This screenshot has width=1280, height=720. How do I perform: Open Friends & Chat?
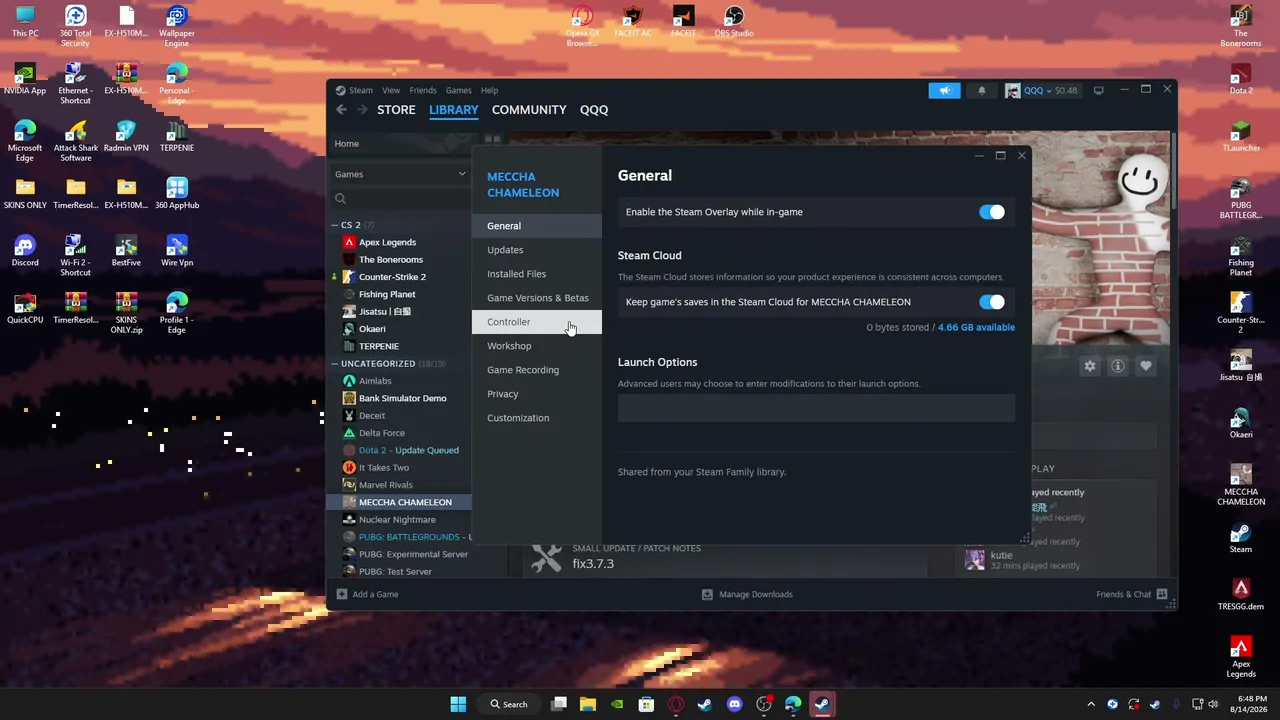coord(1132,594)
